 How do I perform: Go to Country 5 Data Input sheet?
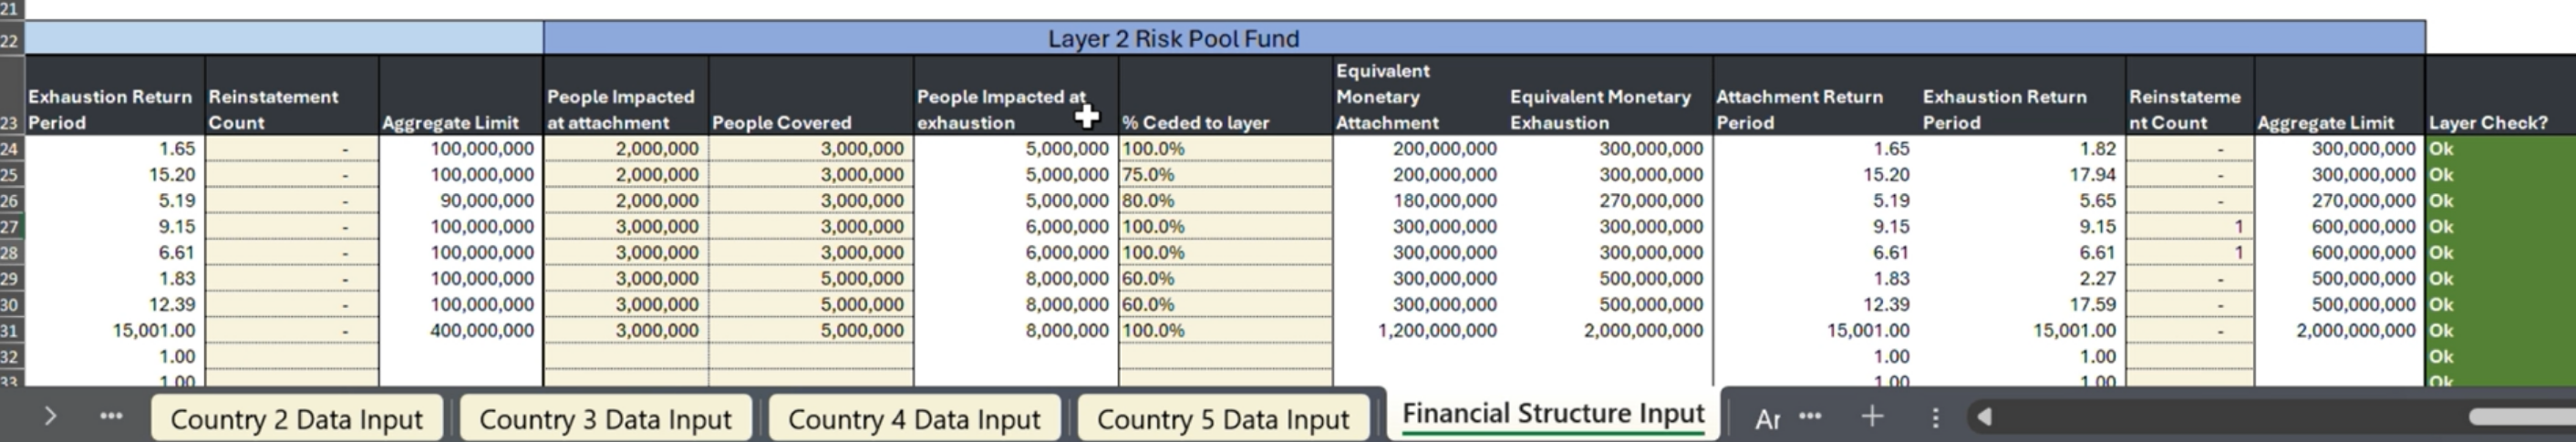(1223, 419)
